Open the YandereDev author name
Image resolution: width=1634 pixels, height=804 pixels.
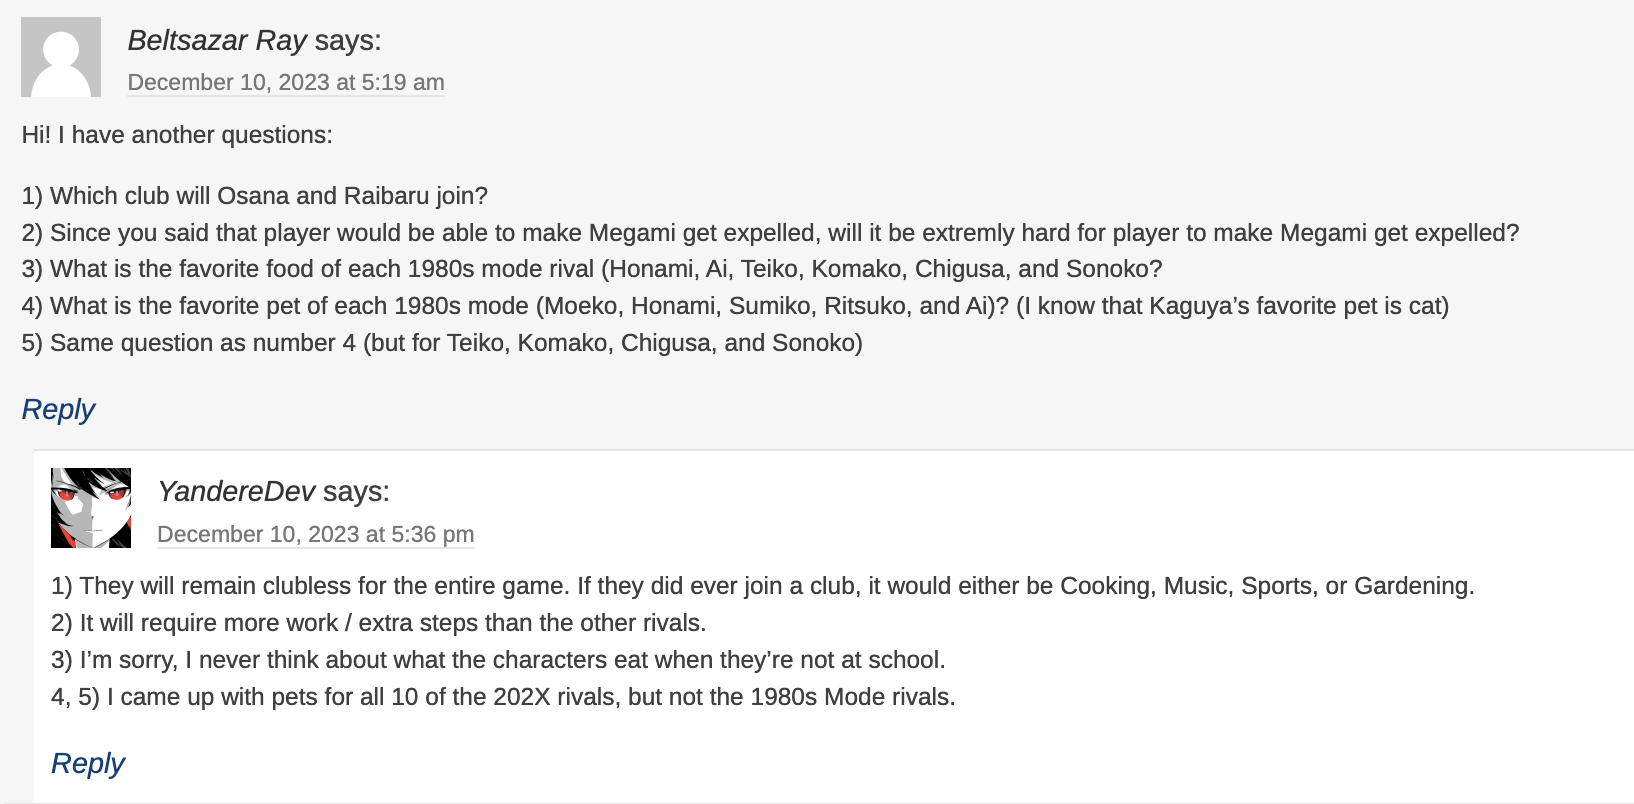(236, 492)
